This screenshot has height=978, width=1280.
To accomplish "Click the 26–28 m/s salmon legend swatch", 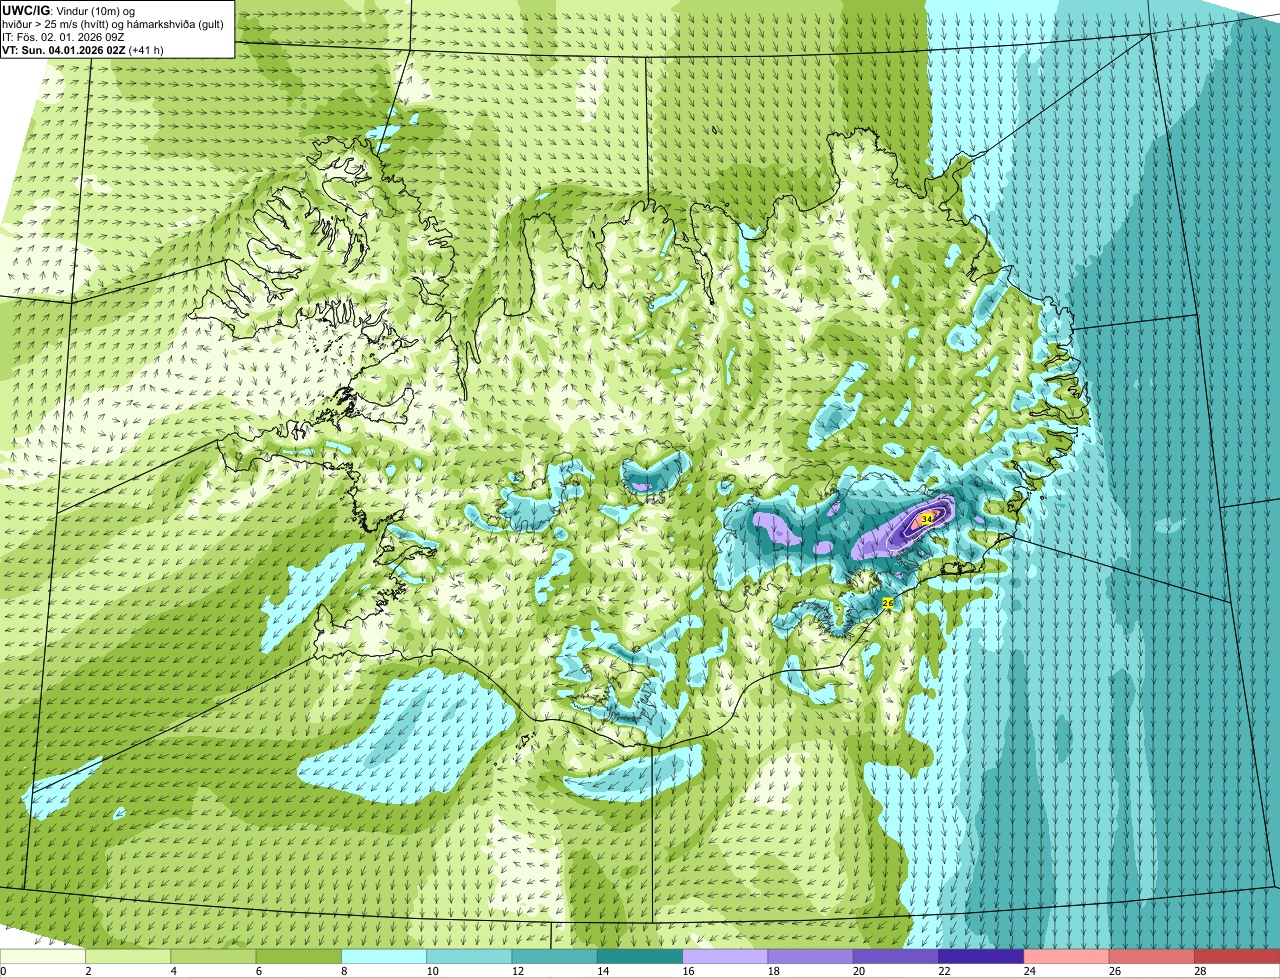I will click(1152, 956).
